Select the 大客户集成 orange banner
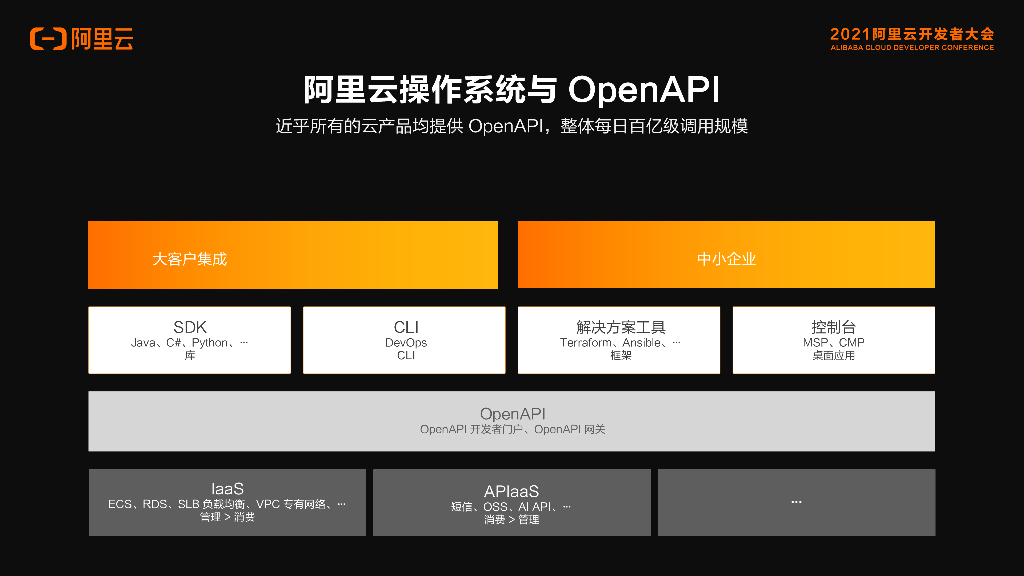 click(x=293, y=255)
